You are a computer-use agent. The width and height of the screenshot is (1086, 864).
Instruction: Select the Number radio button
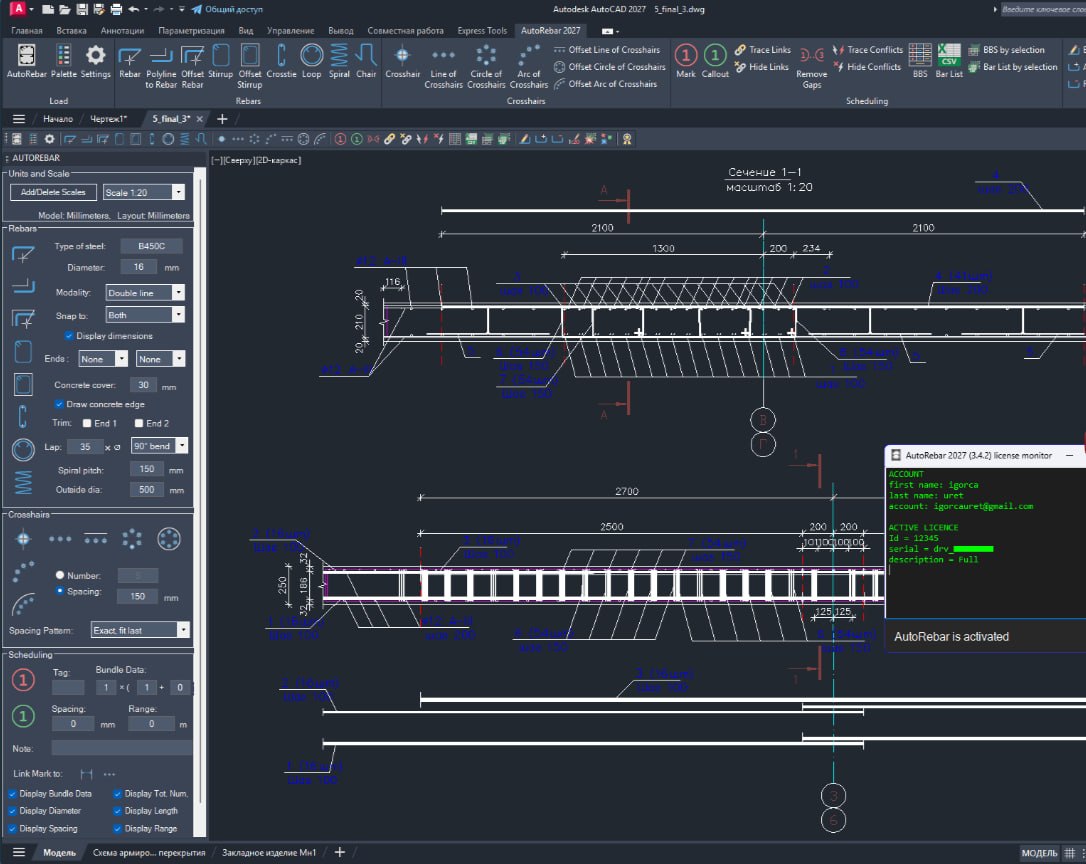[60, 575]
